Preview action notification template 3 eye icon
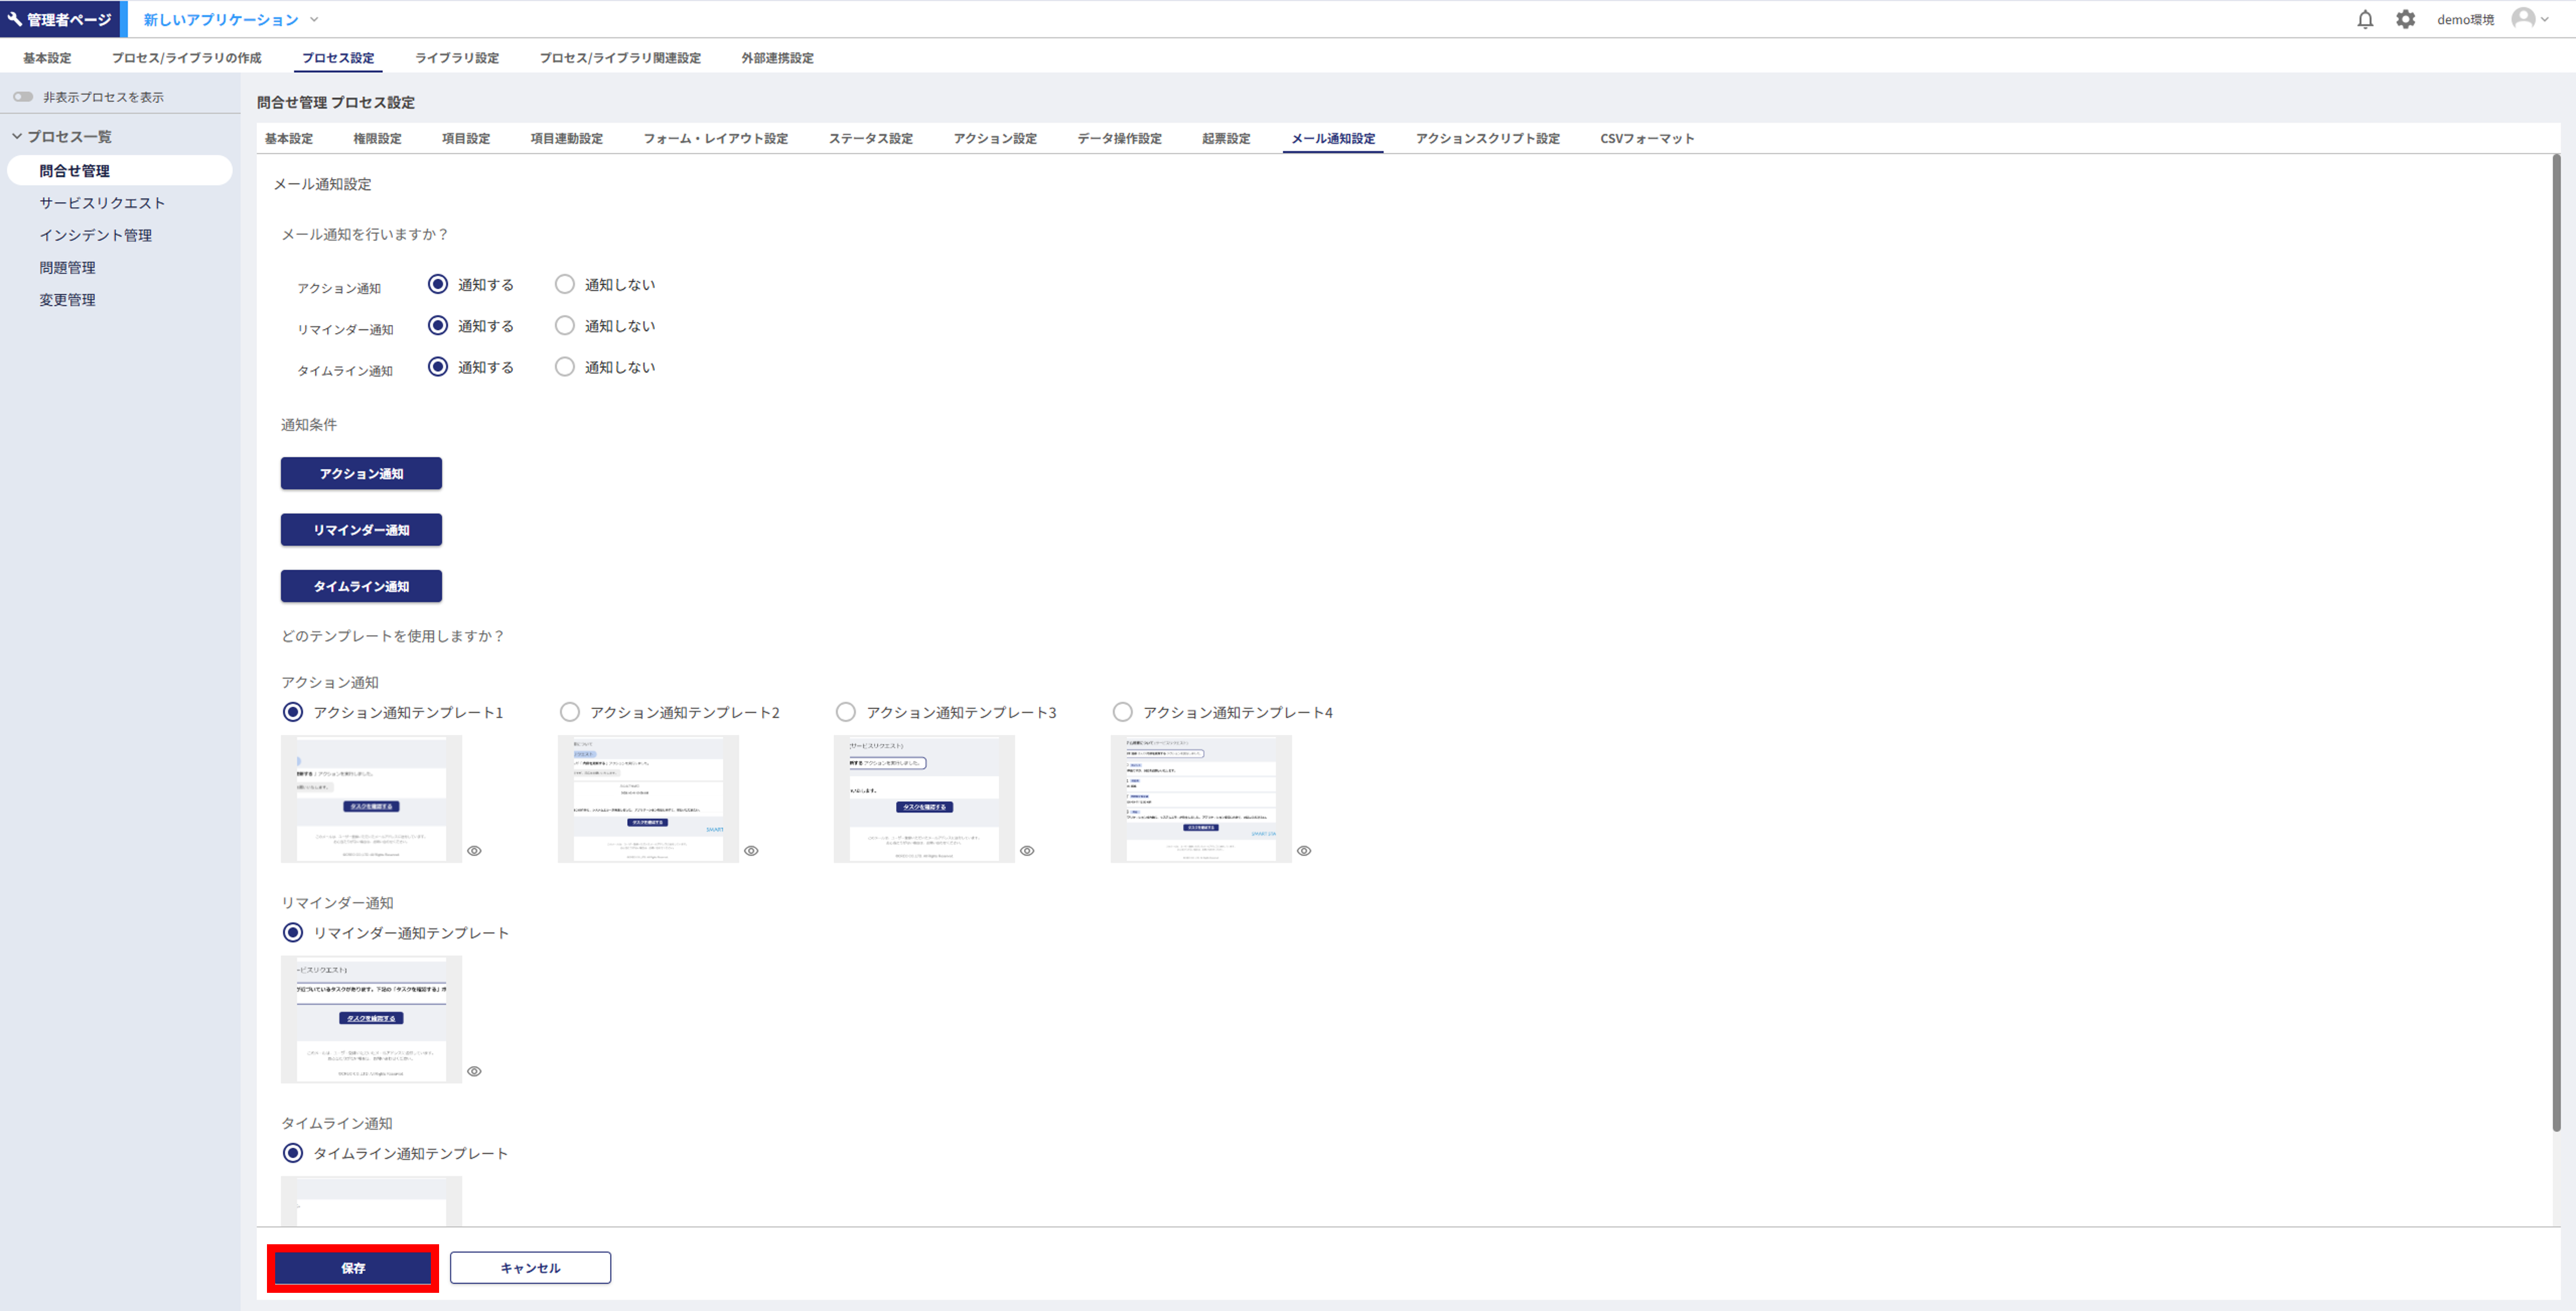The image size is (2576, 1311). pos(1027,851)
